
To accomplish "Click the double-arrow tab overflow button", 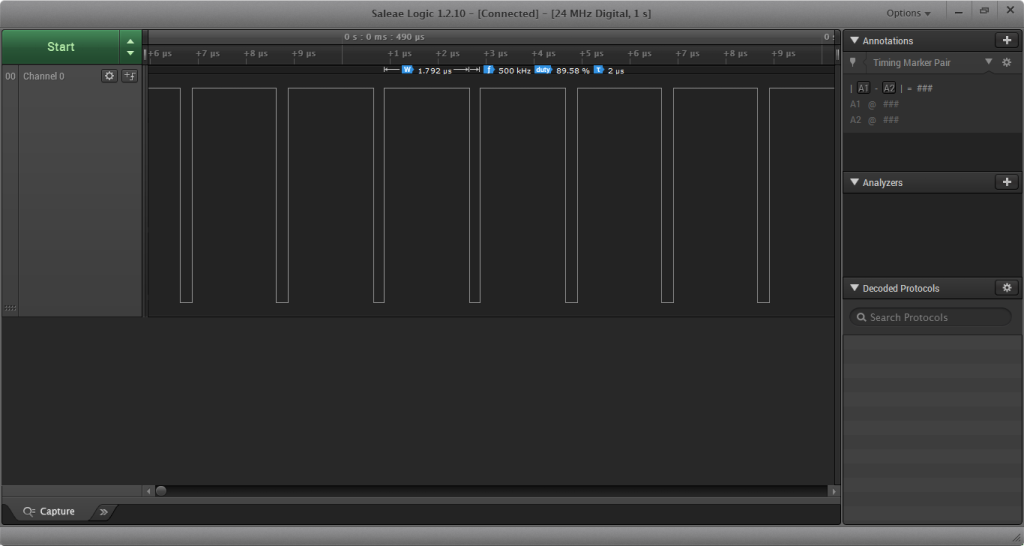I will click(103, 512).
